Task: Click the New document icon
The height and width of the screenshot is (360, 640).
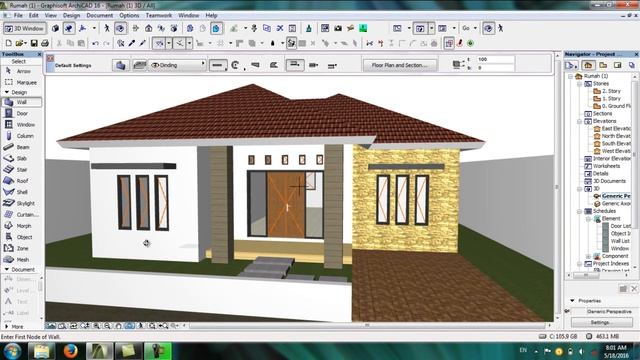Action: tap(8, 43)
